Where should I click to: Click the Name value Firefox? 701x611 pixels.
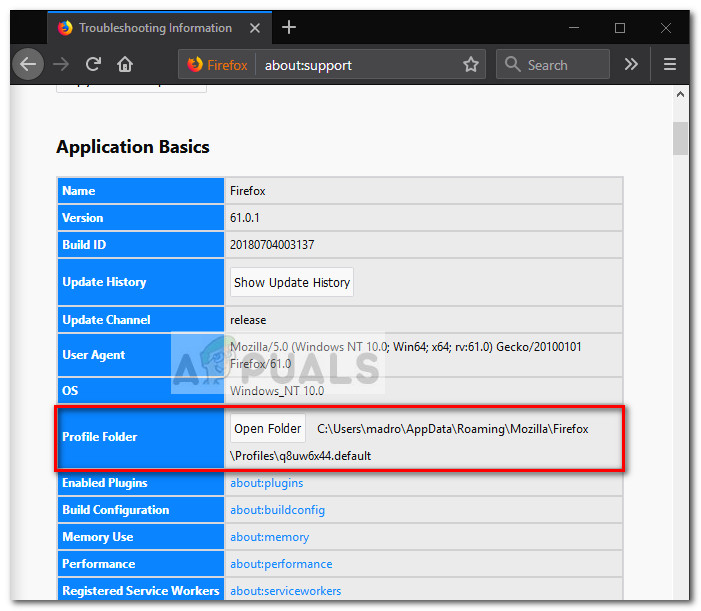point(248,191)
